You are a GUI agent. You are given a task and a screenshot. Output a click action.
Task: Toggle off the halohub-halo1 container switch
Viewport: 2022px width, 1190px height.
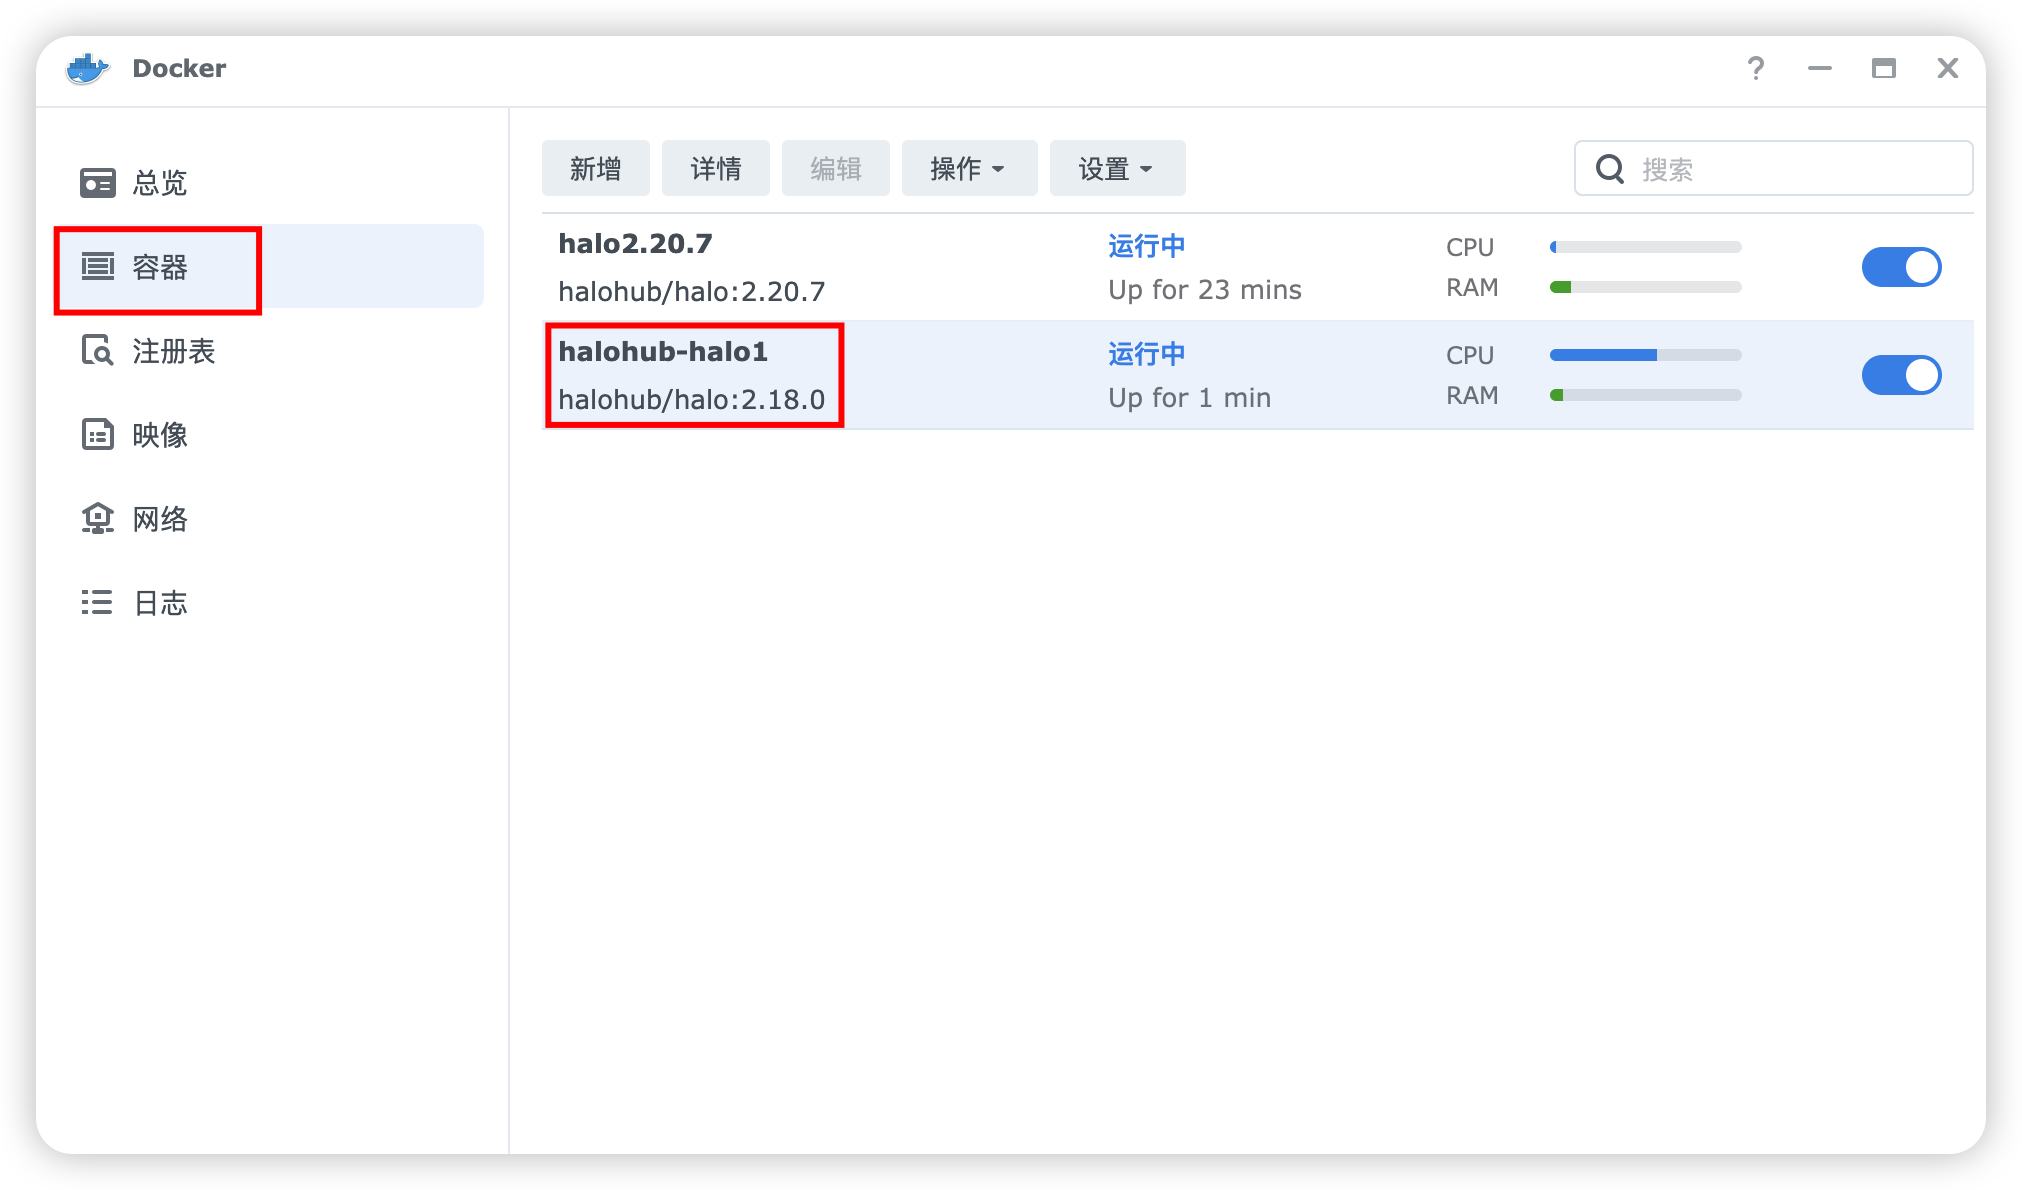coord(1902,375)
